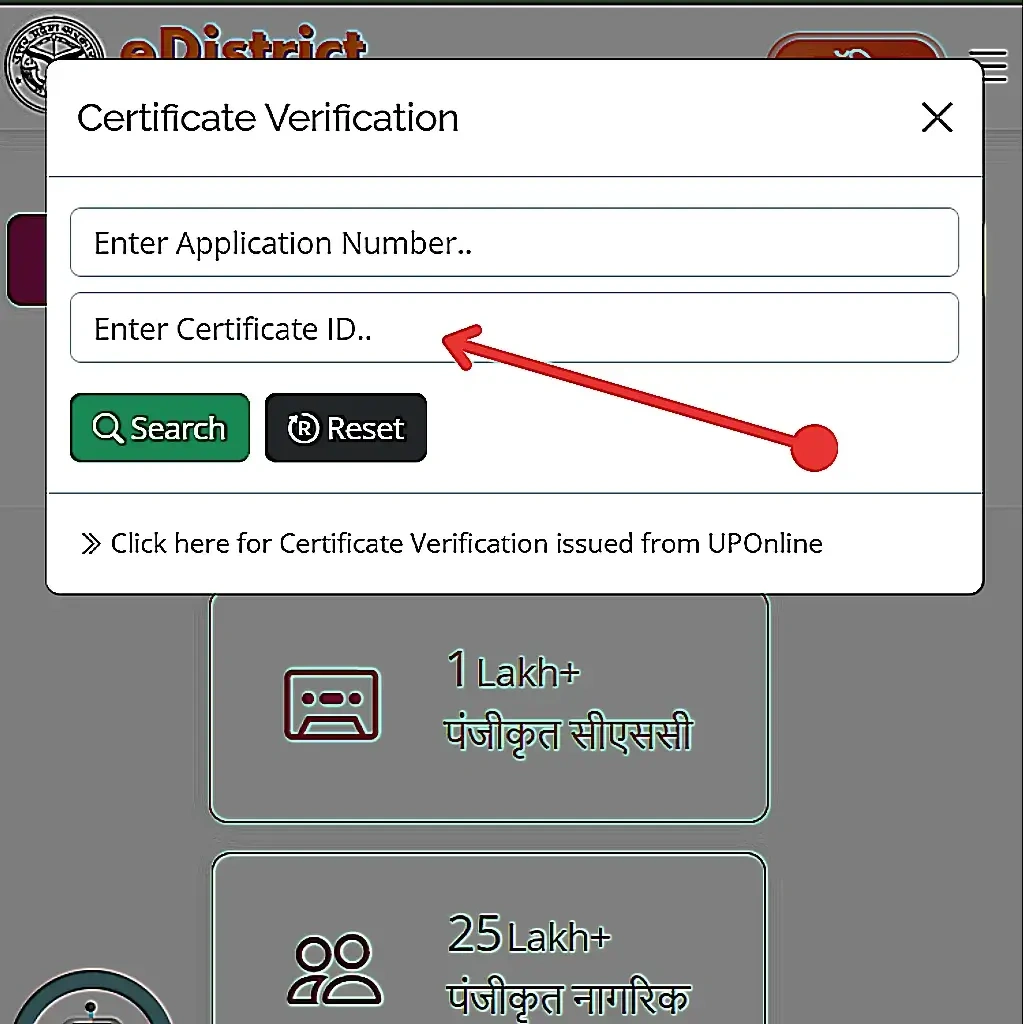Open the UPOnline certificate verification link
This screenshot has width=1024, height=1024.
466,544
